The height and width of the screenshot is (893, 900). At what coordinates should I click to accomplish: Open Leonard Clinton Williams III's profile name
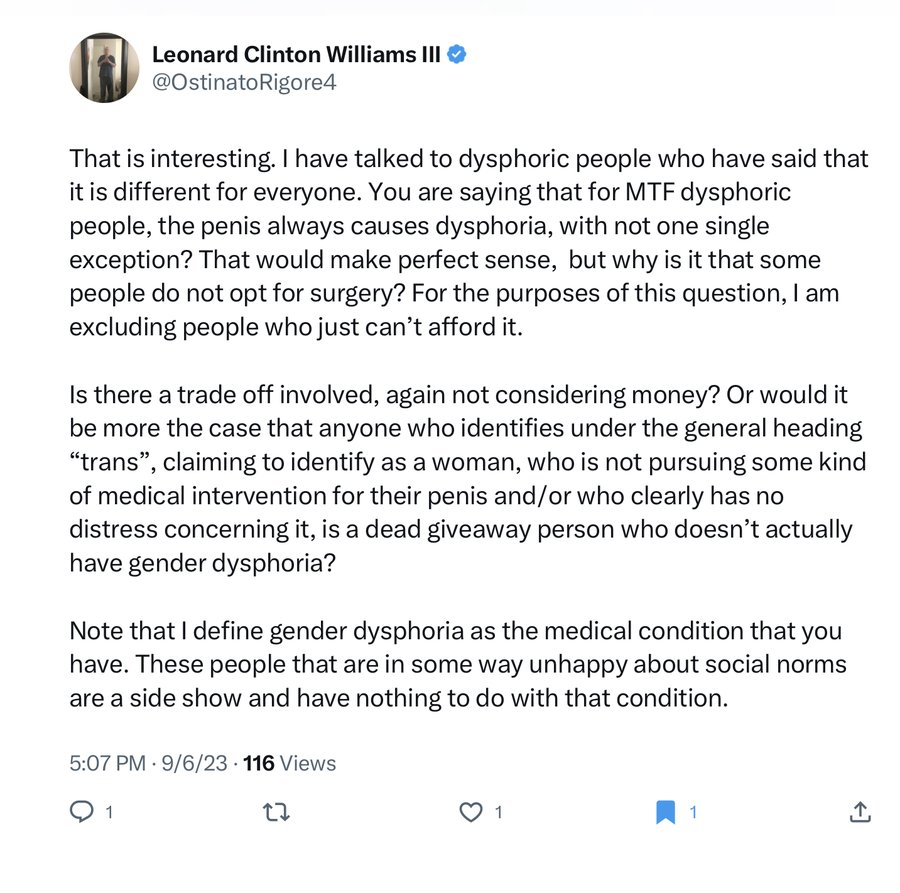(296, 55)
